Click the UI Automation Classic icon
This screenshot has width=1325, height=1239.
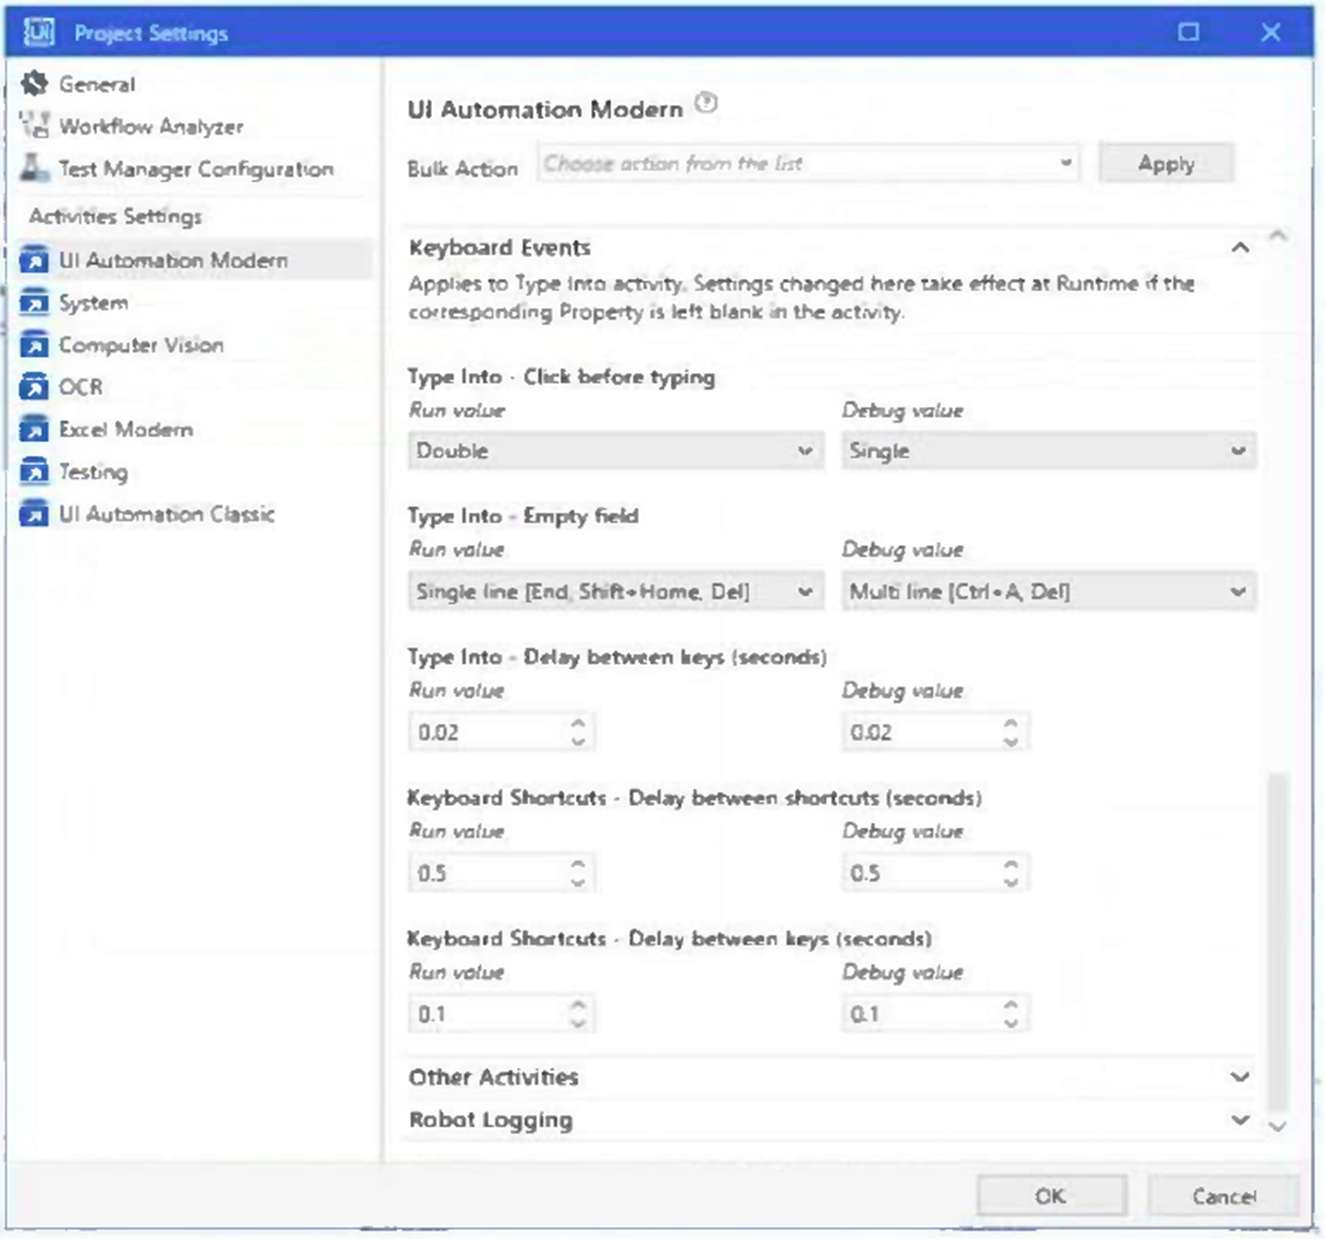click(34, 514)
